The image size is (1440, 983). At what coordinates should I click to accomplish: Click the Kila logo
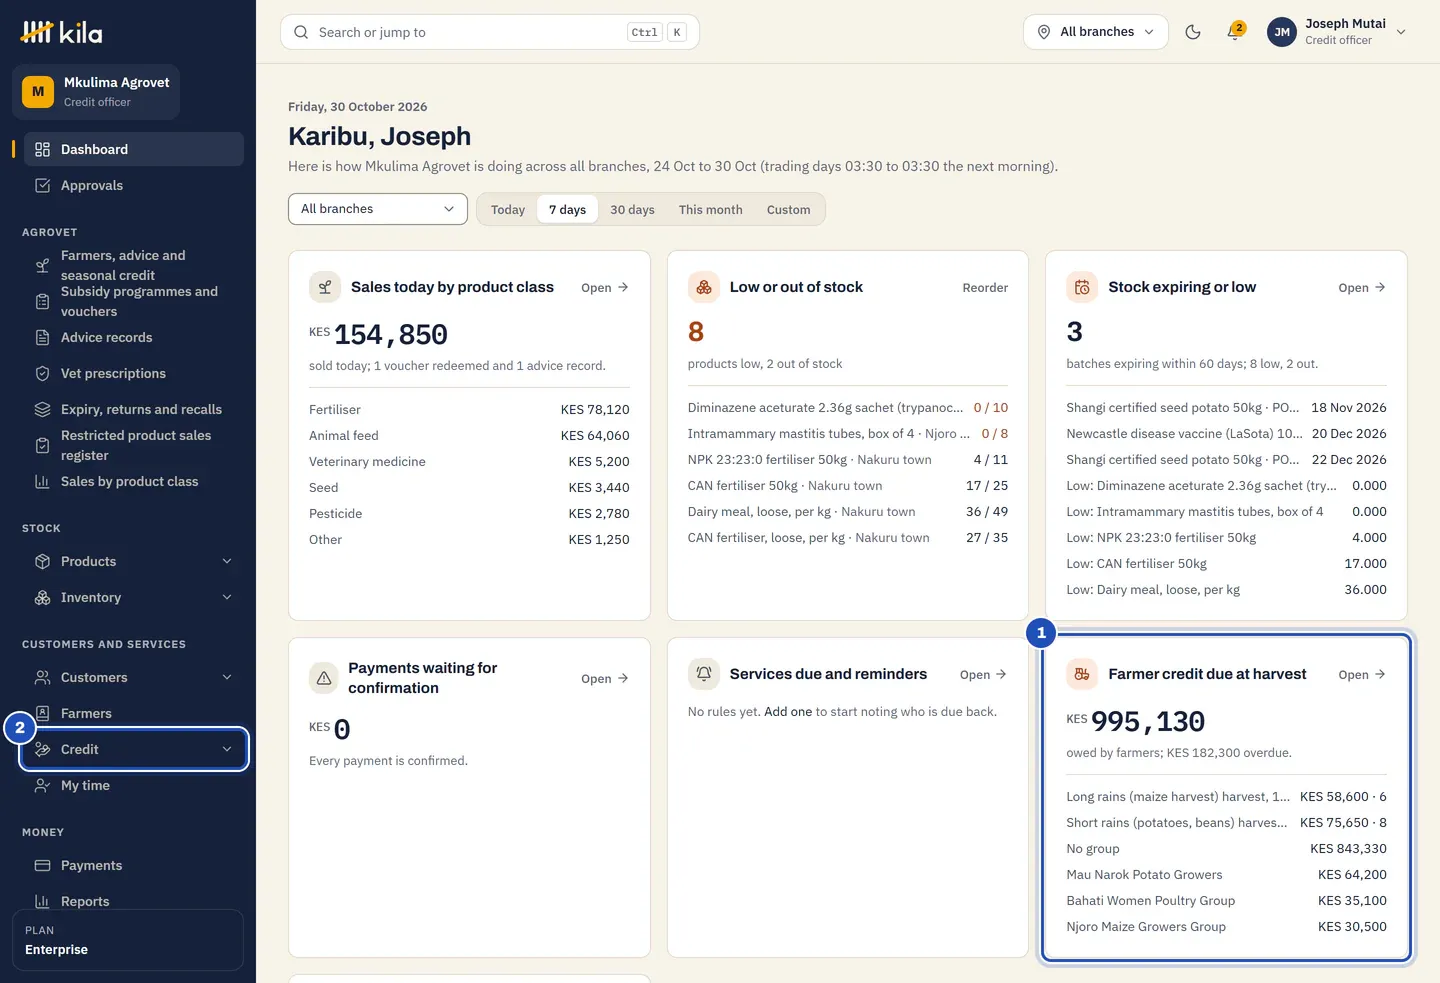tap(61, 32)
